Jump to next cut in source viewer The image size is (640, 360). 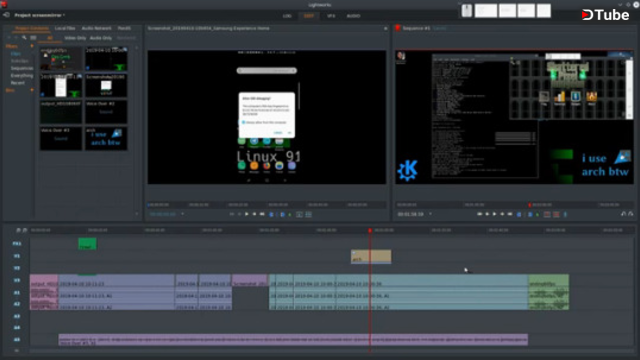click(x=262, y=214)
